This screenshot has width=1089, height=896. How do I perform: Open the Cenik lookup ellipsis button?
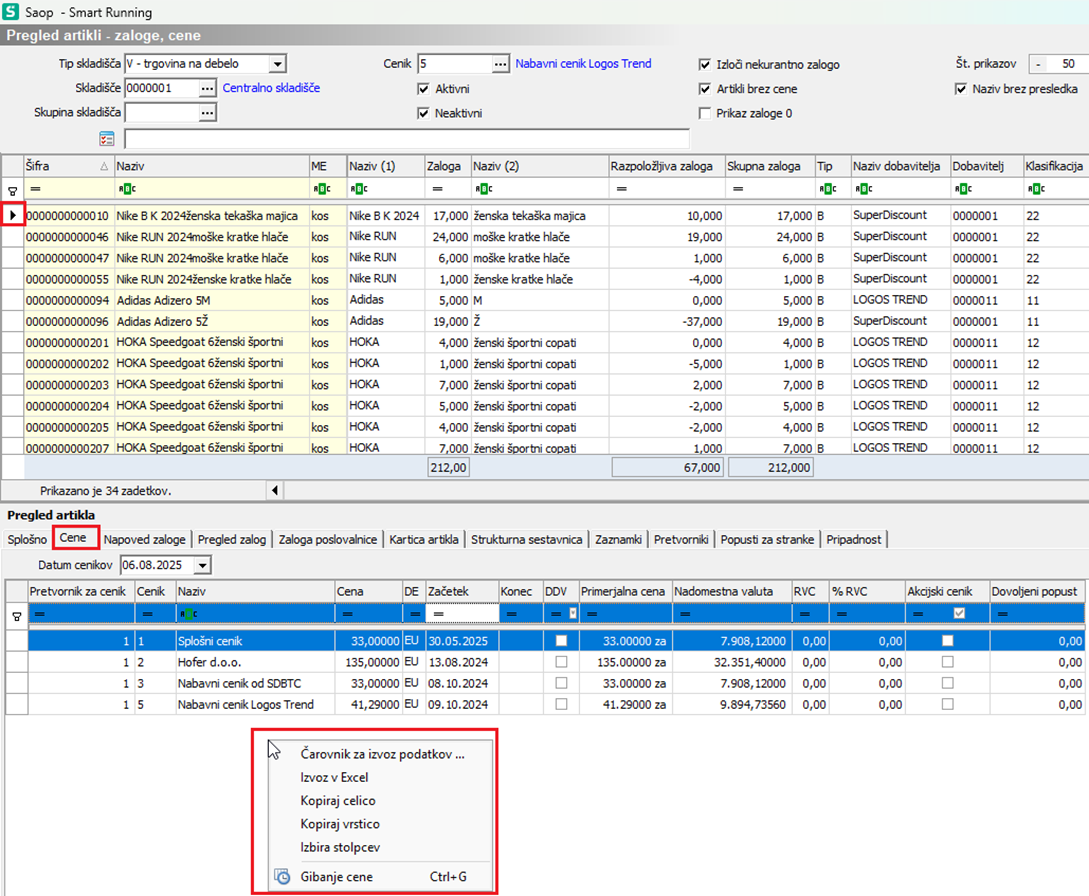pos(500,64)
